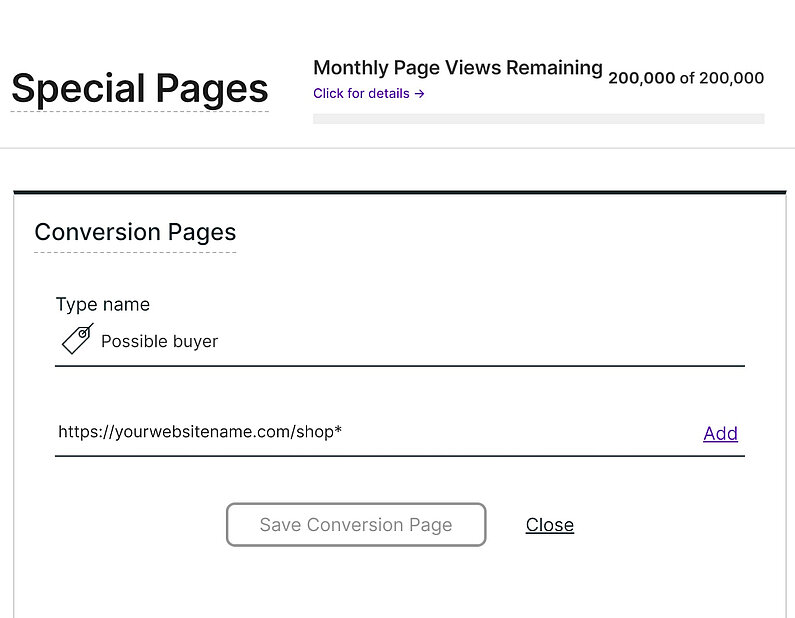The width and height of the screenshot is (795, 618).
Task: Click the "of 200,000" total text
Action: pyautogui.click(x=722, y=78)
